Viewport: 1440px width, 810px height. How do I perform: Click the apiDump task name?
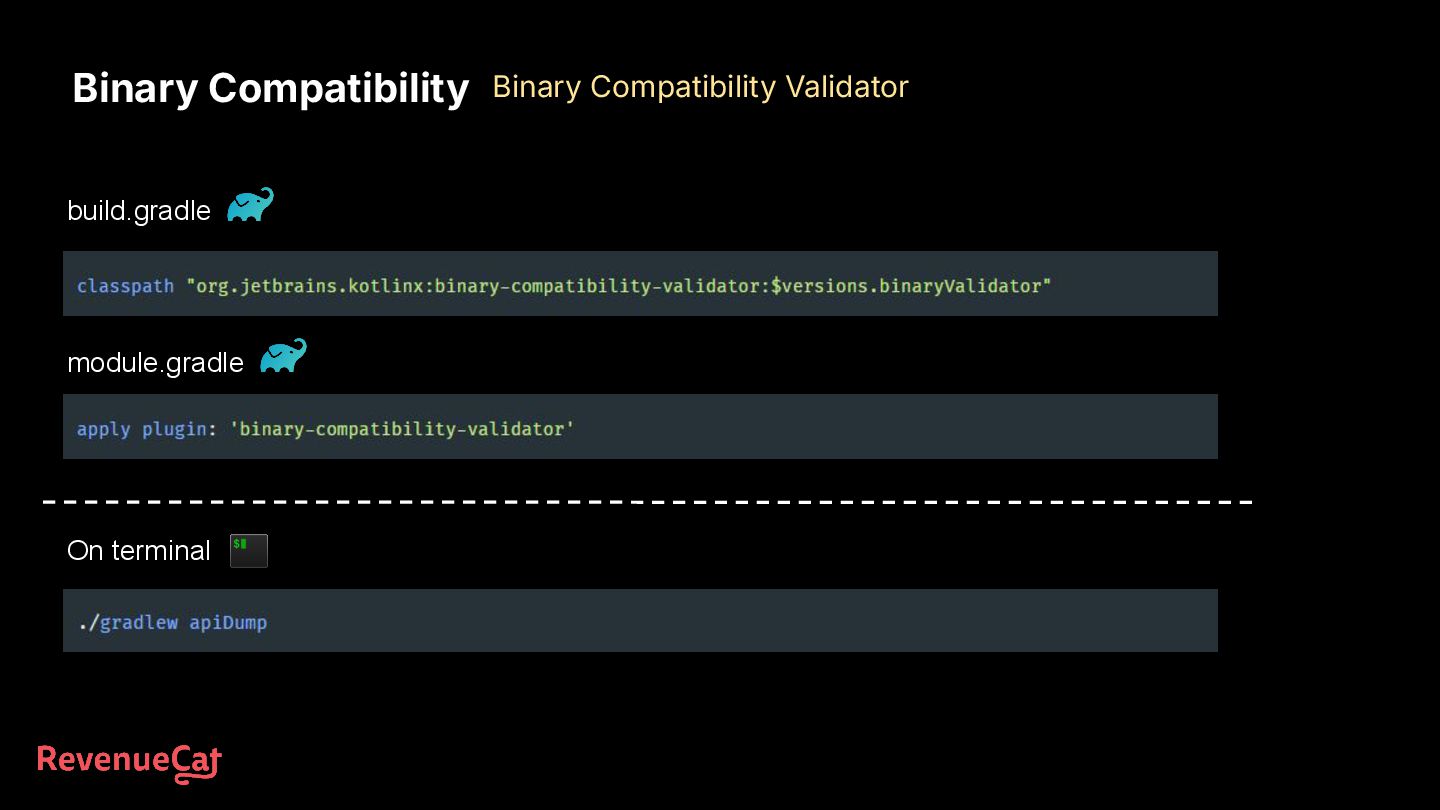[228, 622]
